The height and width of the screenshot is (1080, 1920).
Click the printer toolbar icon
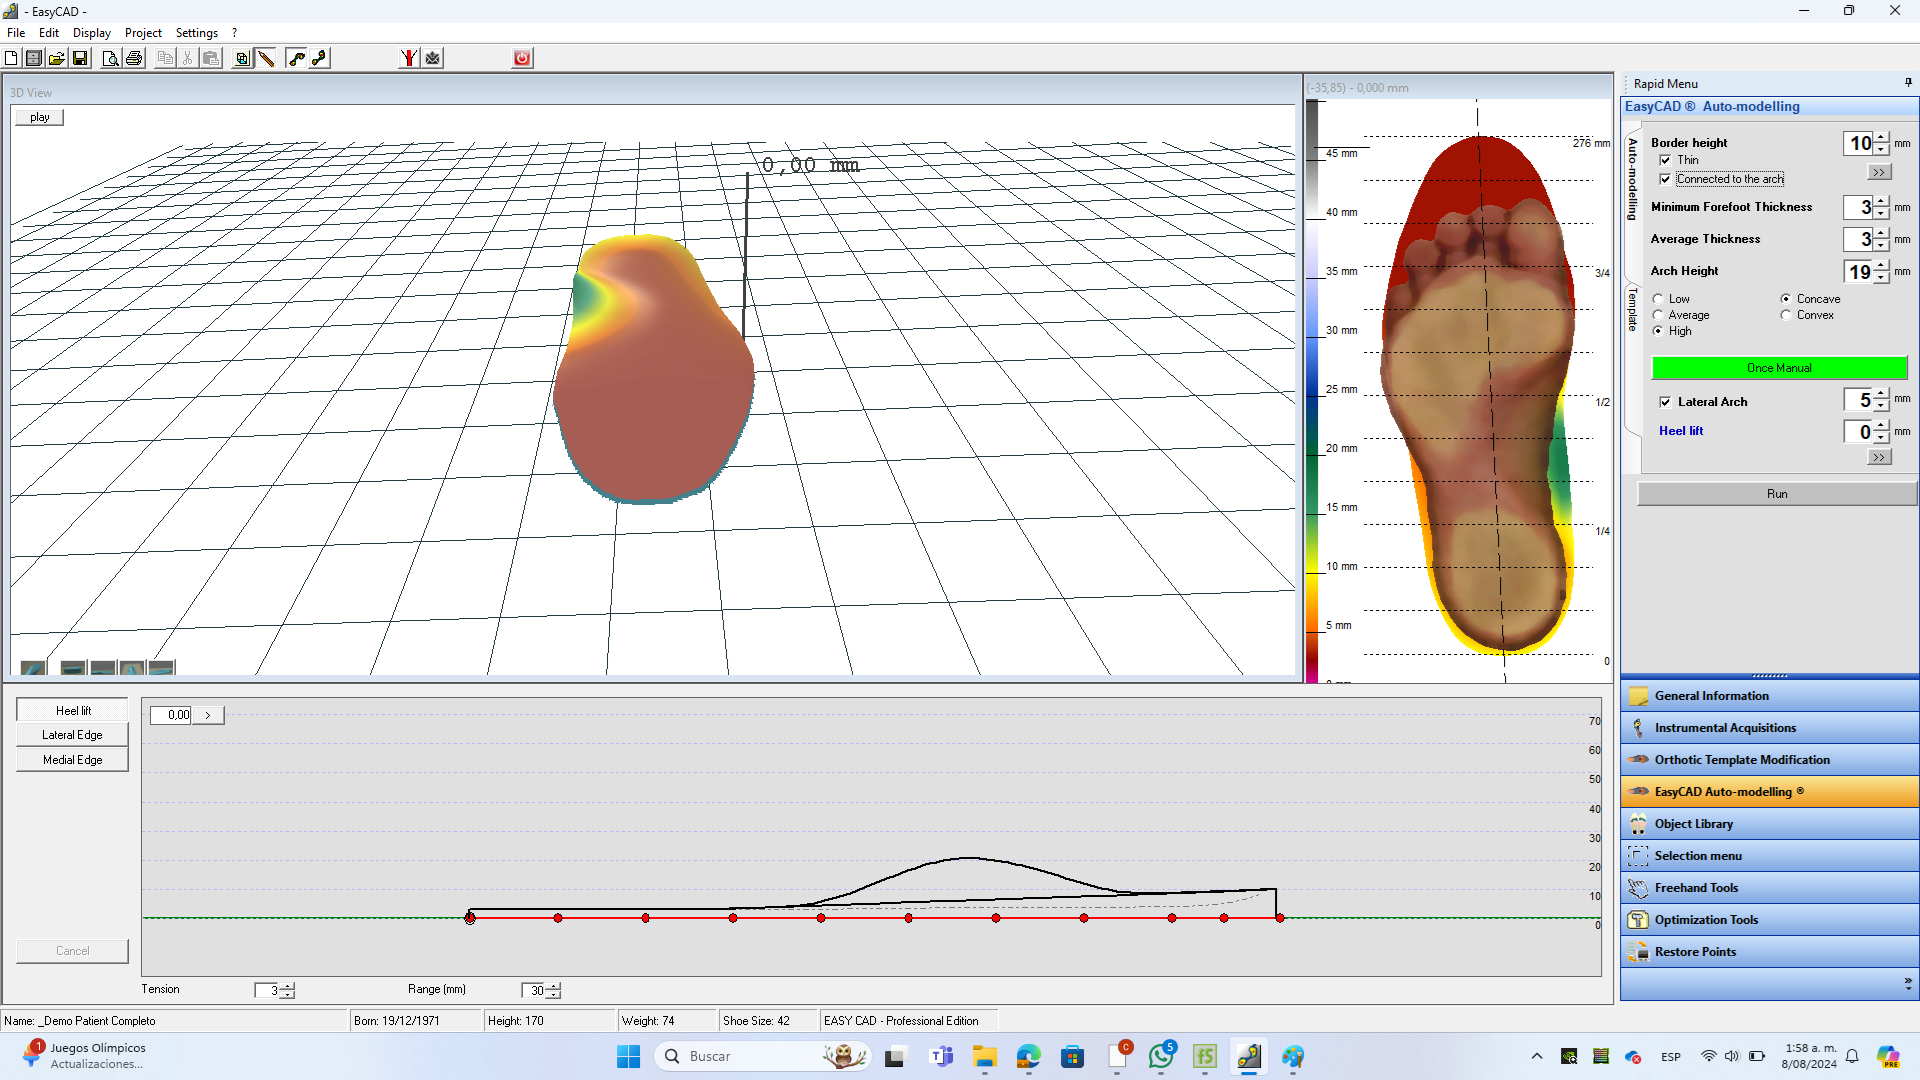(134, 58)
